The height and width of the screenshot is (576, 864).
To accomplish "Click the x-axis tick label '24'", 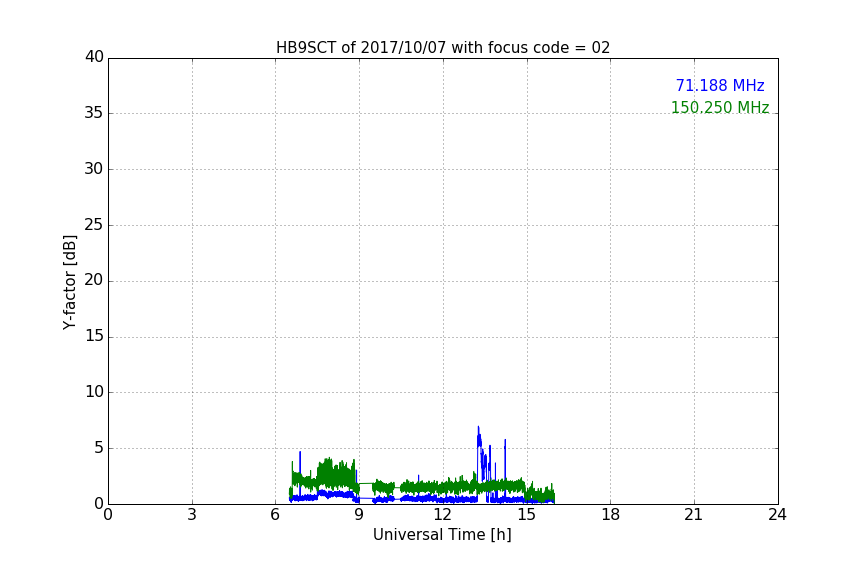I will (x=777, y=515).
